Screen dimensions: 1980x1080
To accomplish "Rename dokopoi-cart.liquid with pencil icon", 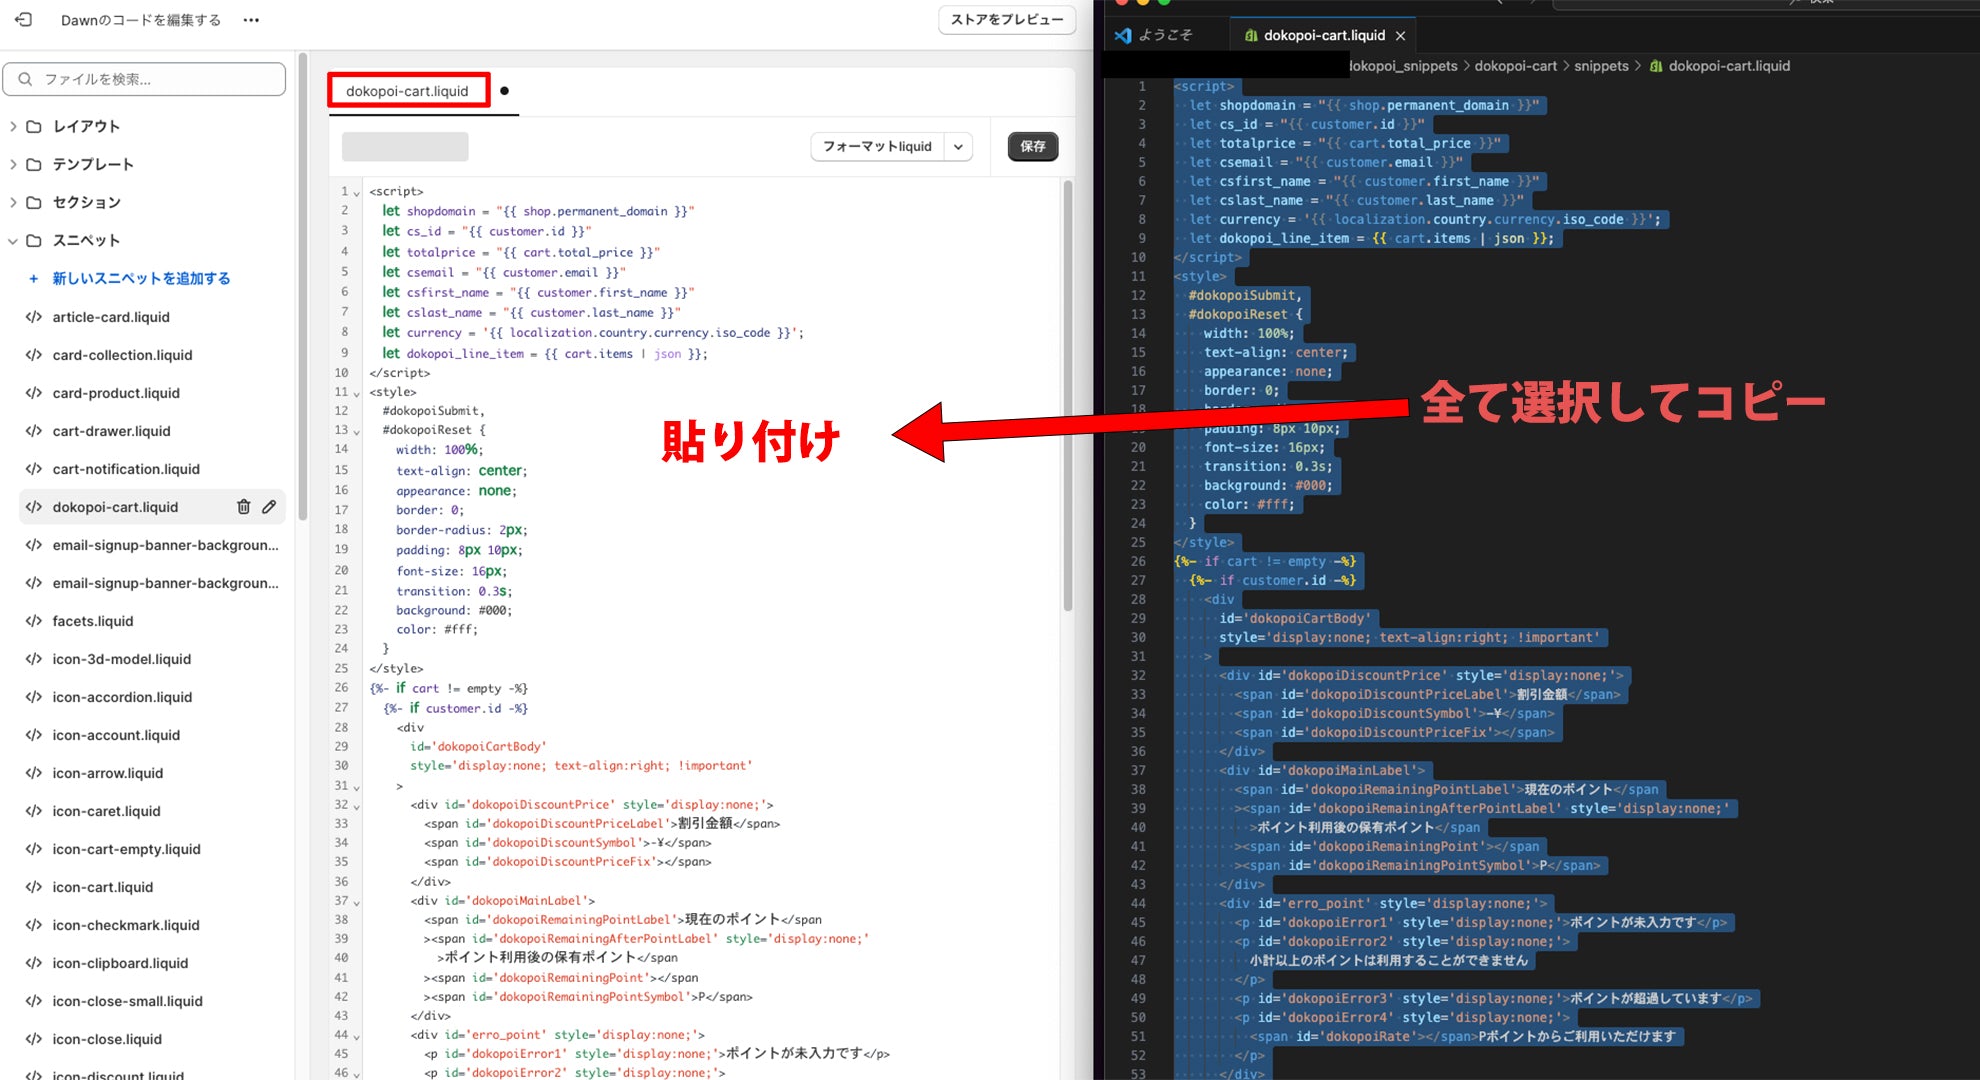I will [x=269, y=507].
